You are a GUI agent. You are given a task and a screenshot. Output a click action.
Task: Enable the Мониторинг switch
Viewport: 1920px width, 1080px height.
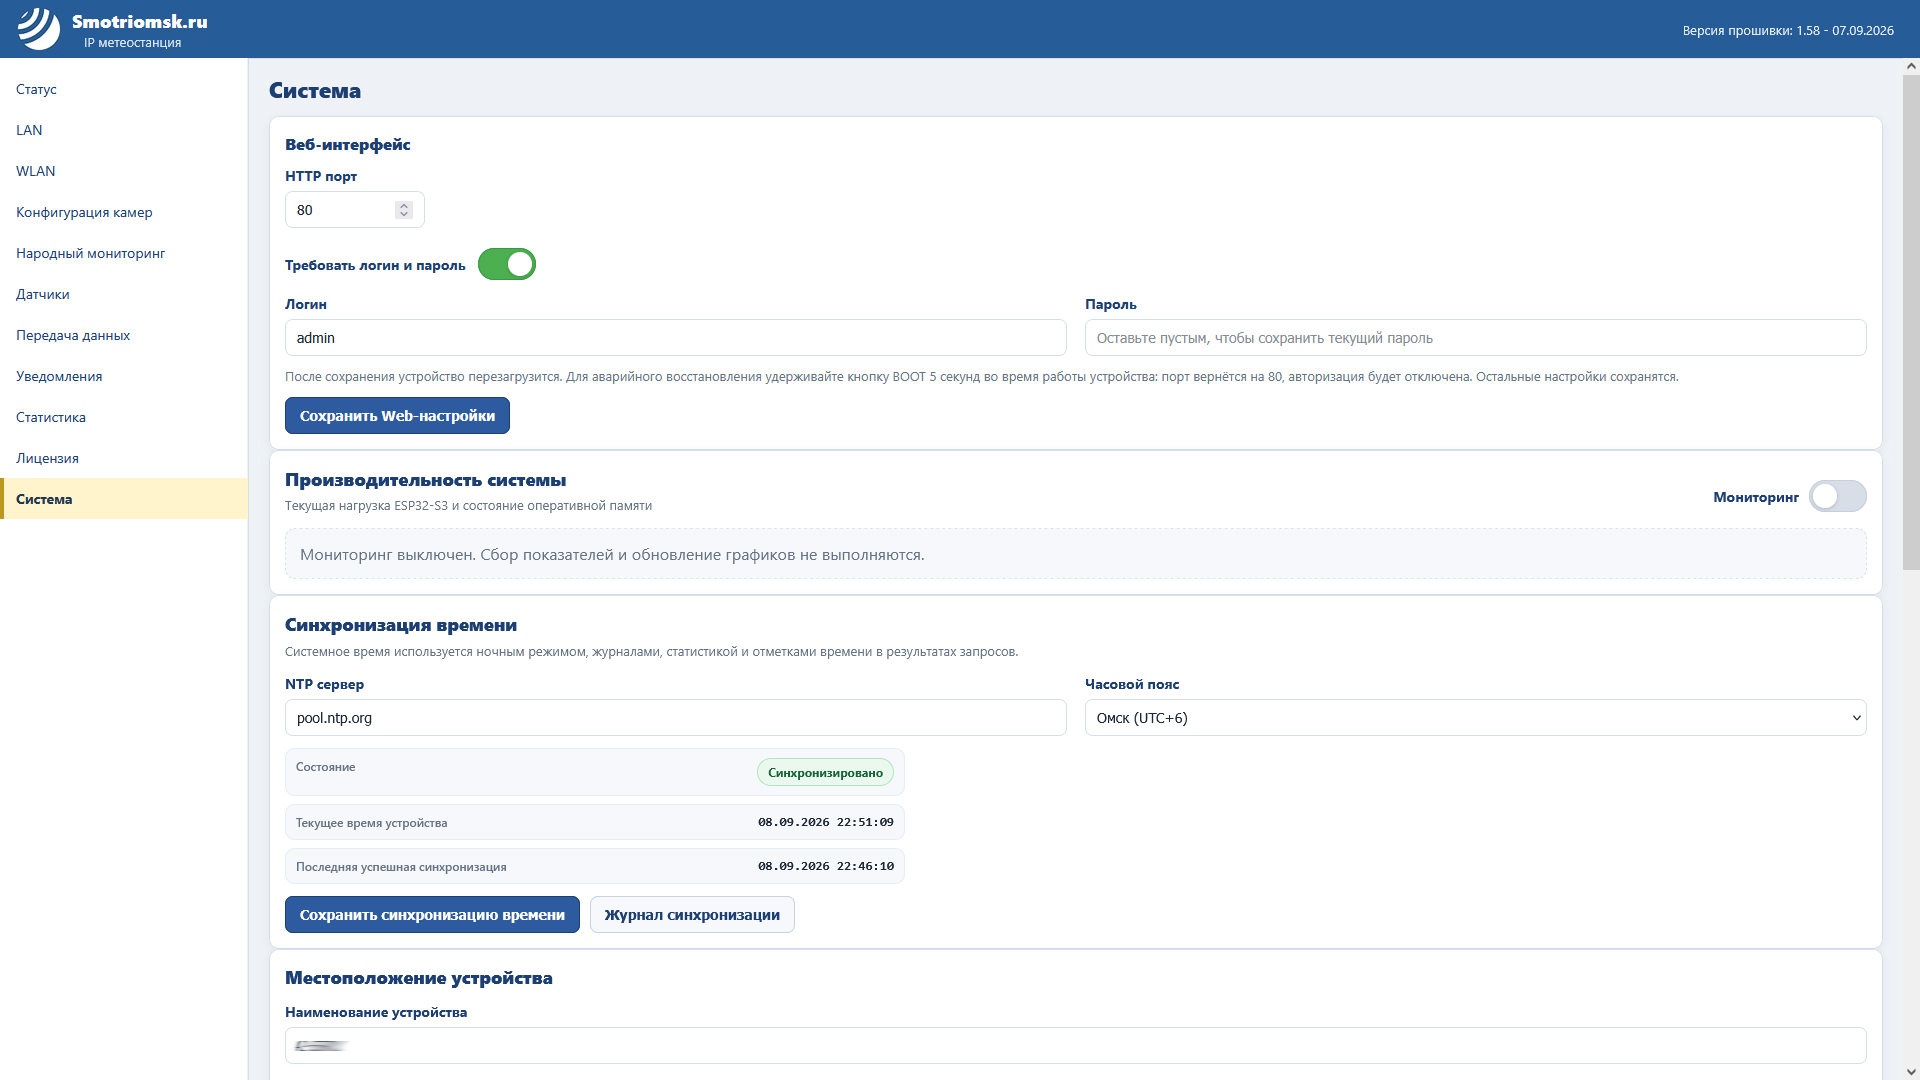coord(1837,496)
